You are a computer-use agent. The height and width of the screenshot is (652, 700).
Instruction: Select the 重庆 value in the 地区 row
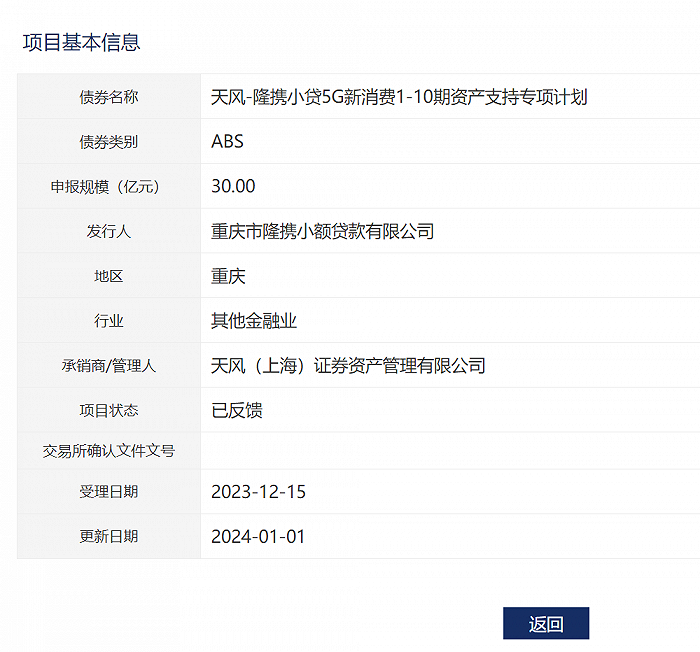tap(228, 276)
